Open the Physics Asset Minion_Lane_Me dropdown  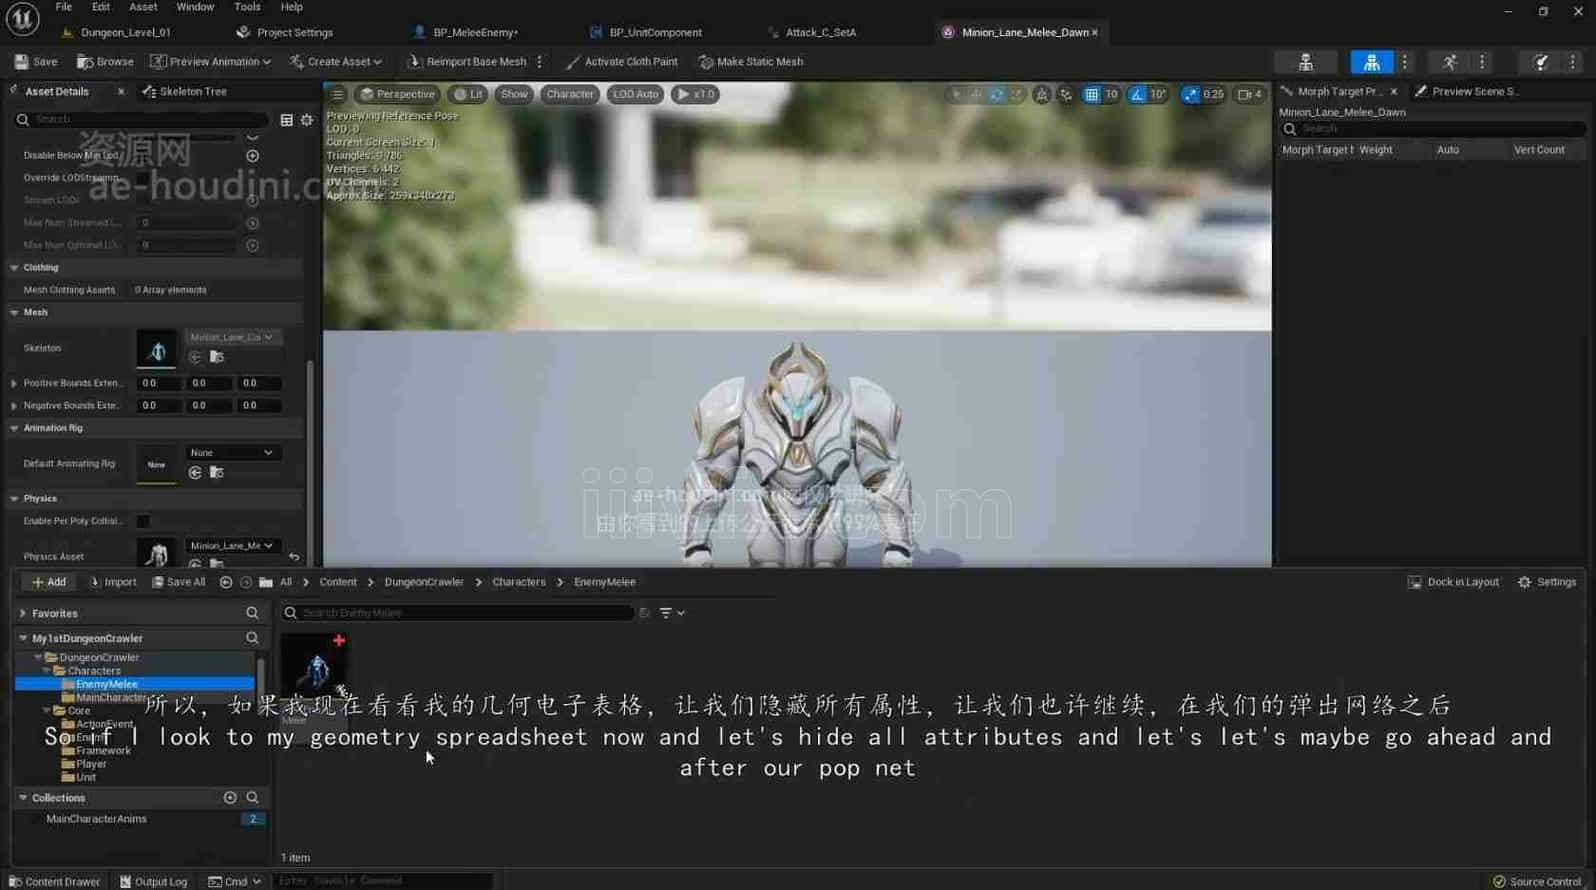(x=232, y=546)
